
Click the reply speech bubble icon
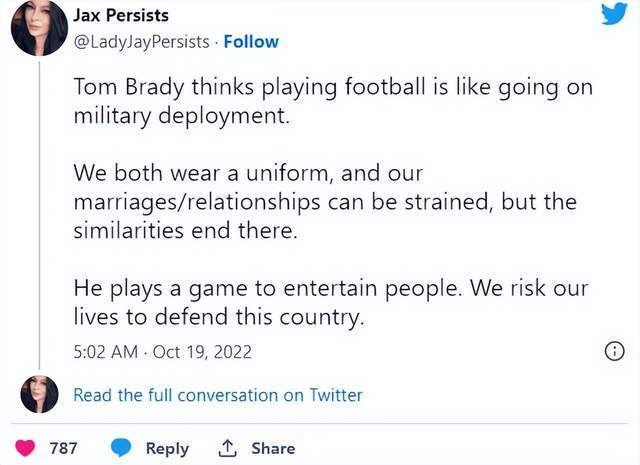[x=121, y=448]
